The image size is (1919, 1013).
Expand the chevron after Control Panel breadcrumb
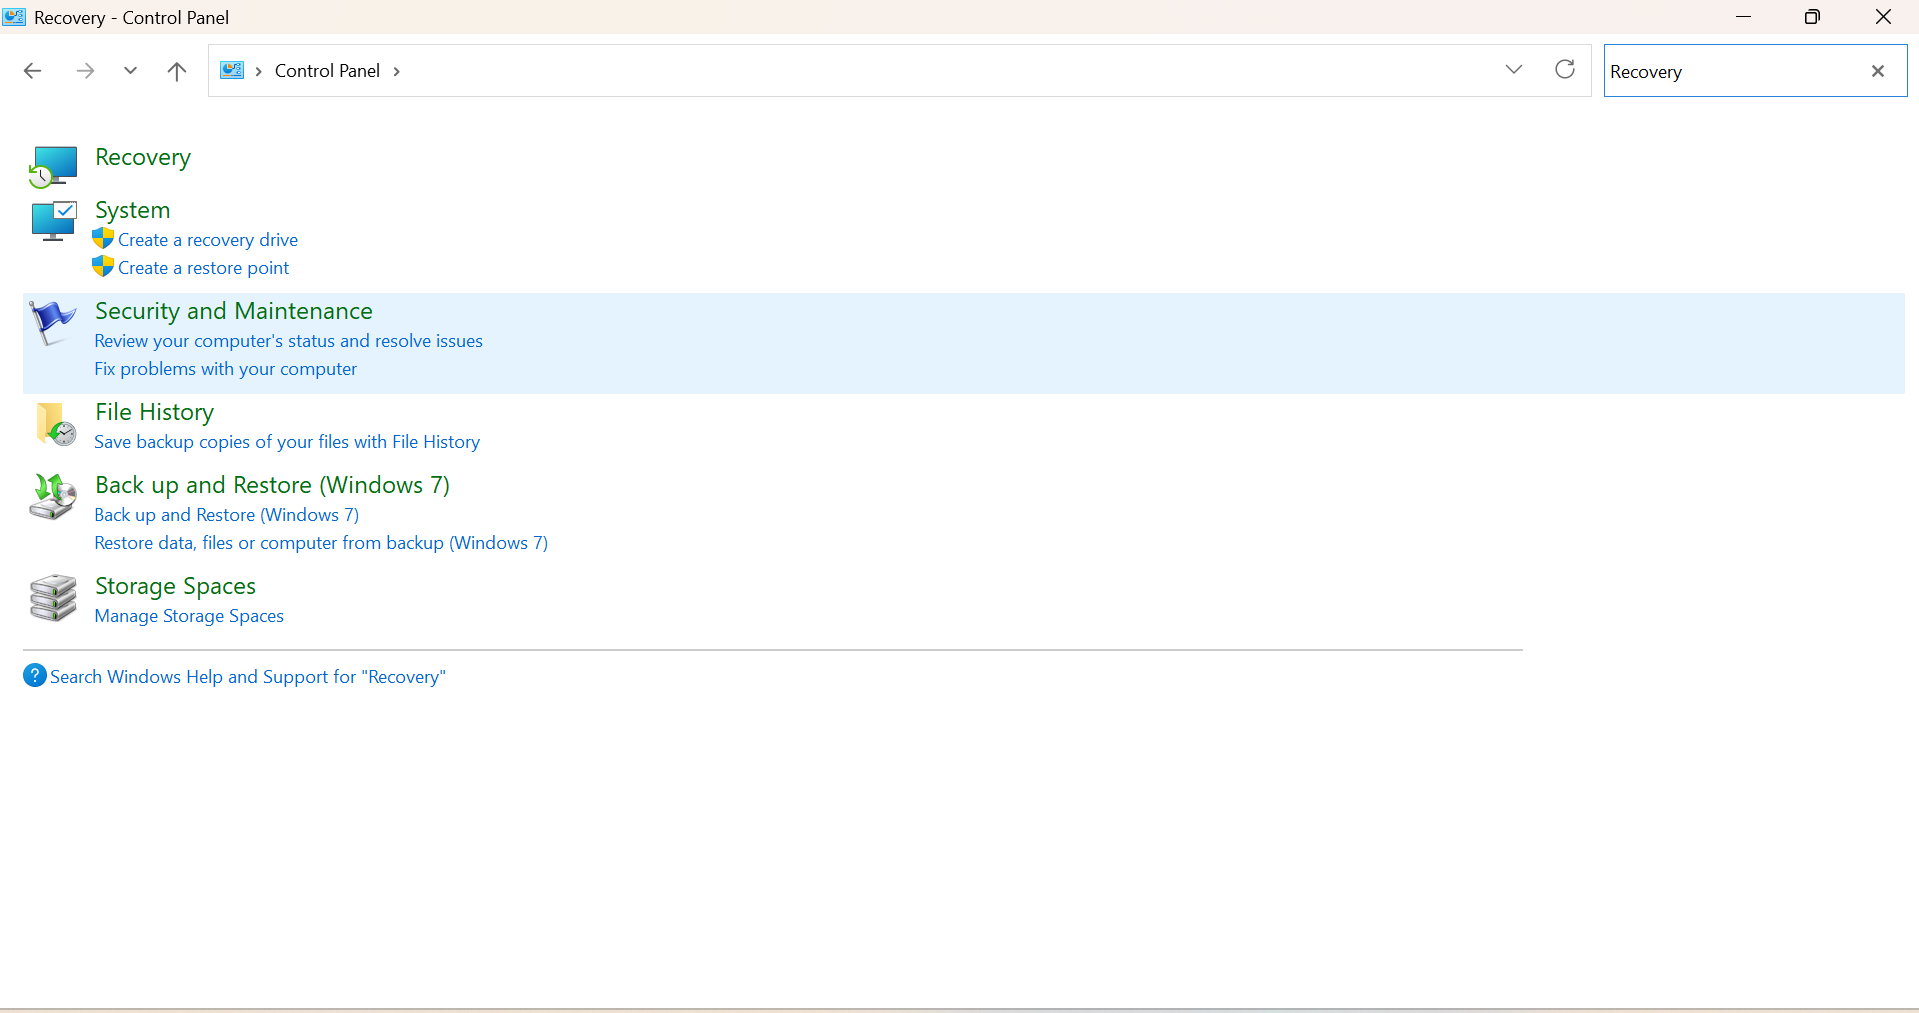(x=397, y=71)
